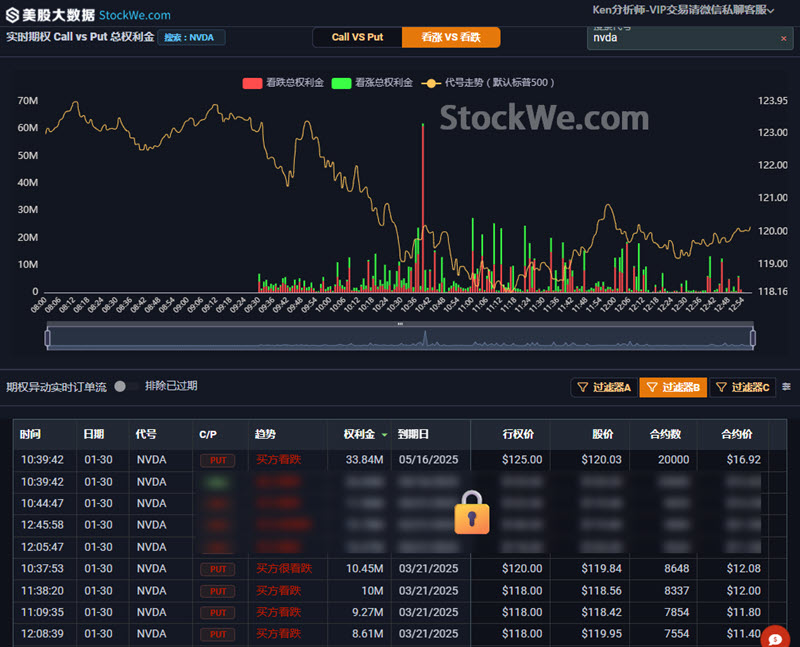
Task: Sort table by 趋势 column header
Action: pyautogui.click(x=265, y=434)
